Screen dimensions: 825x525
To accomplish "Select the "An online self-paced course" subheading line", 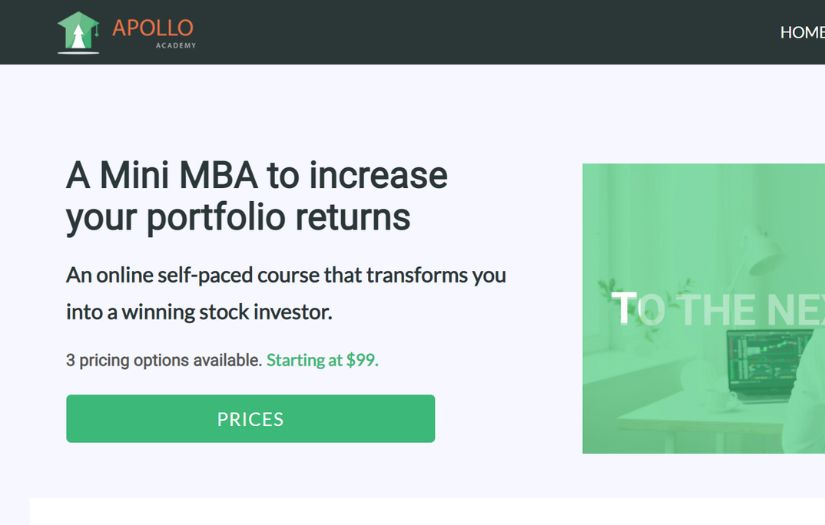I will (286, 275).
